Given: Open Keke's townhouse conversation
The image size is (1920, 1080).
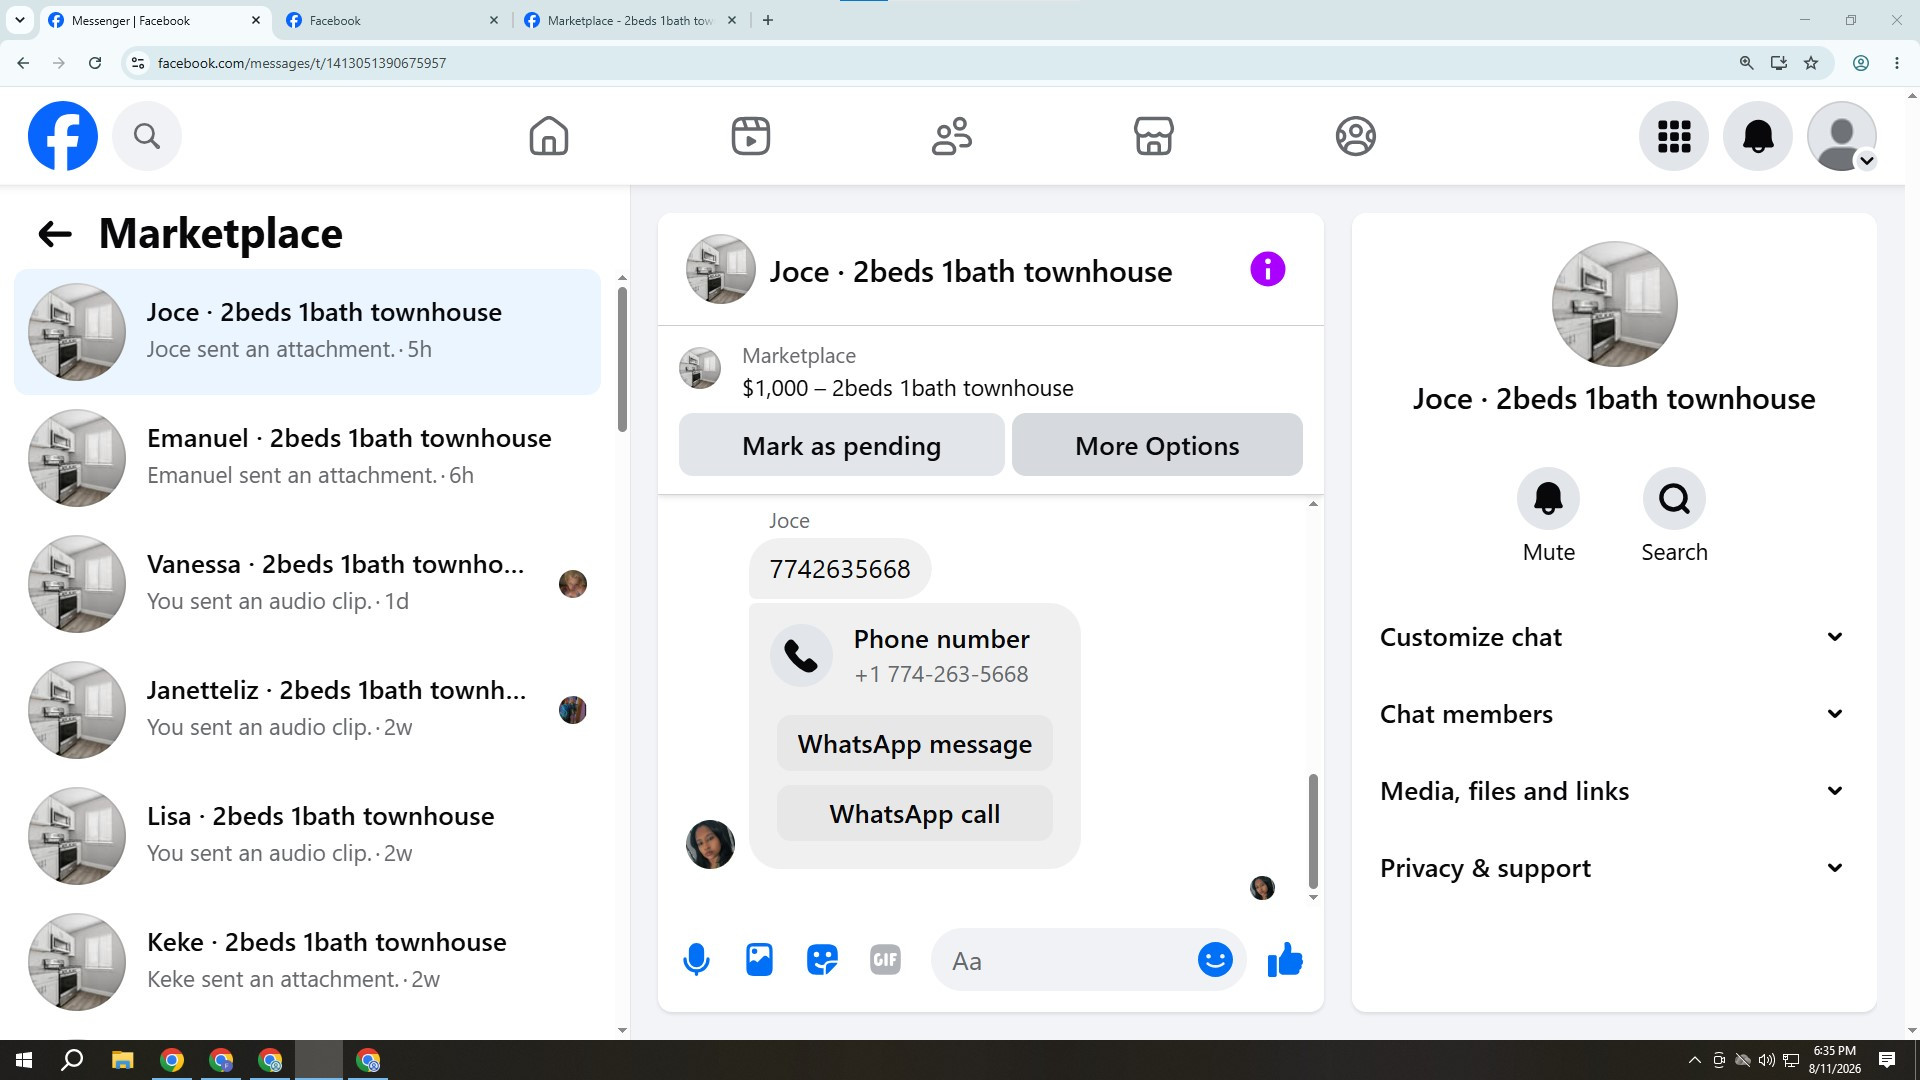Looking at the screenshot, I should click(x=308, y=962).
